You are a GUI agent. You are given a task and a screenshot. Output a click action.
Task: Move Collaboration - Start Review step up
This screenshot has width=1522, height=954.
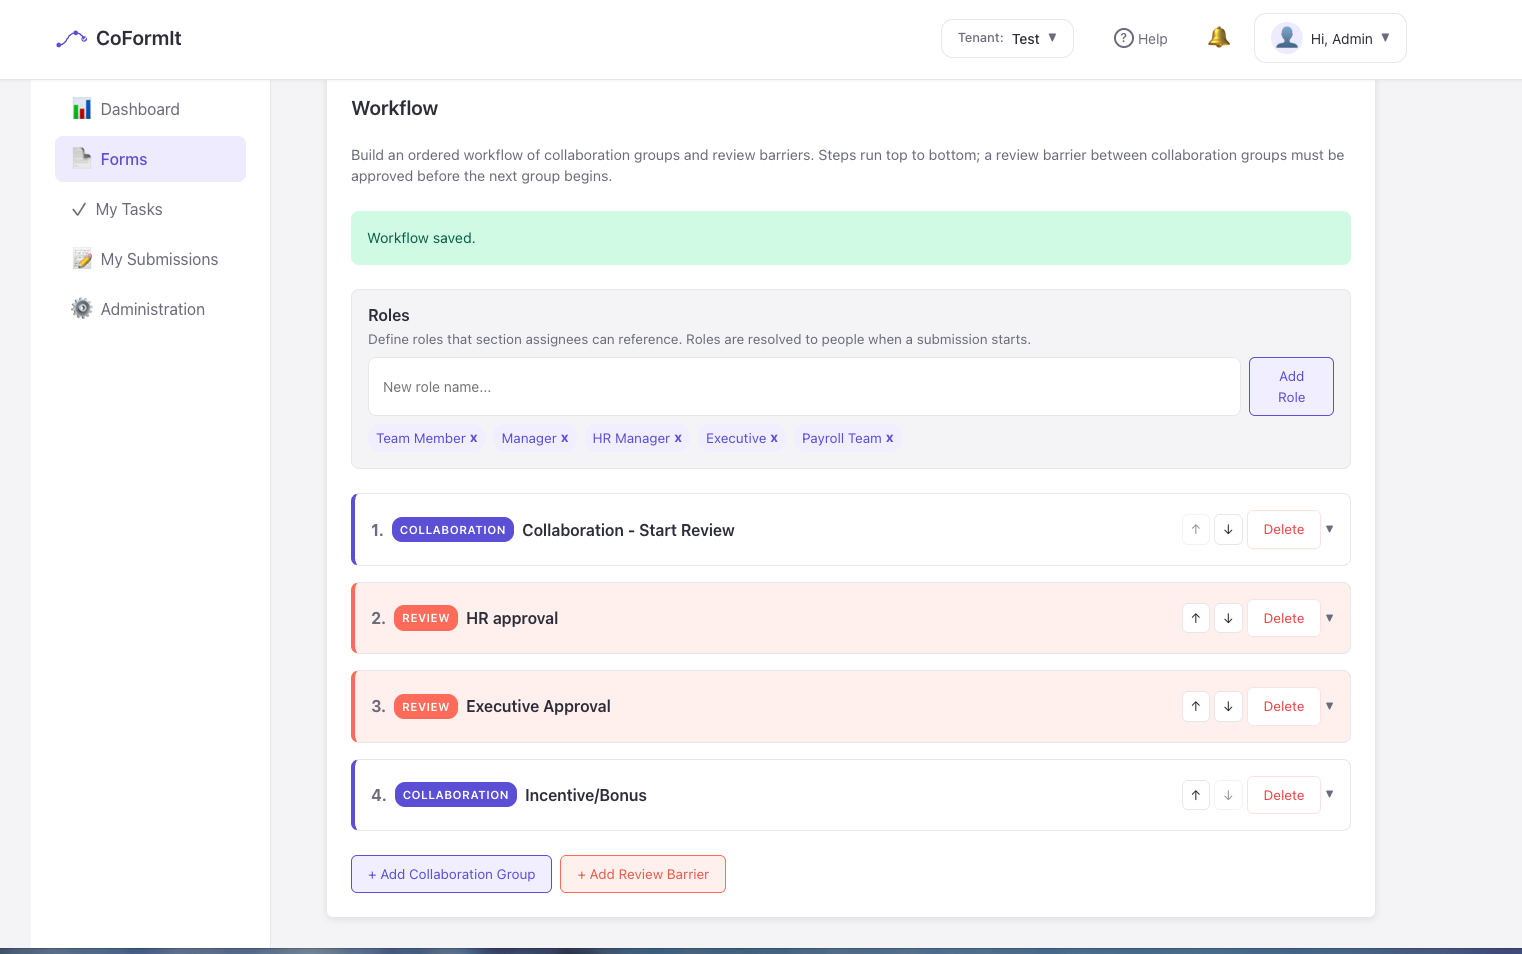point(1196,529)
